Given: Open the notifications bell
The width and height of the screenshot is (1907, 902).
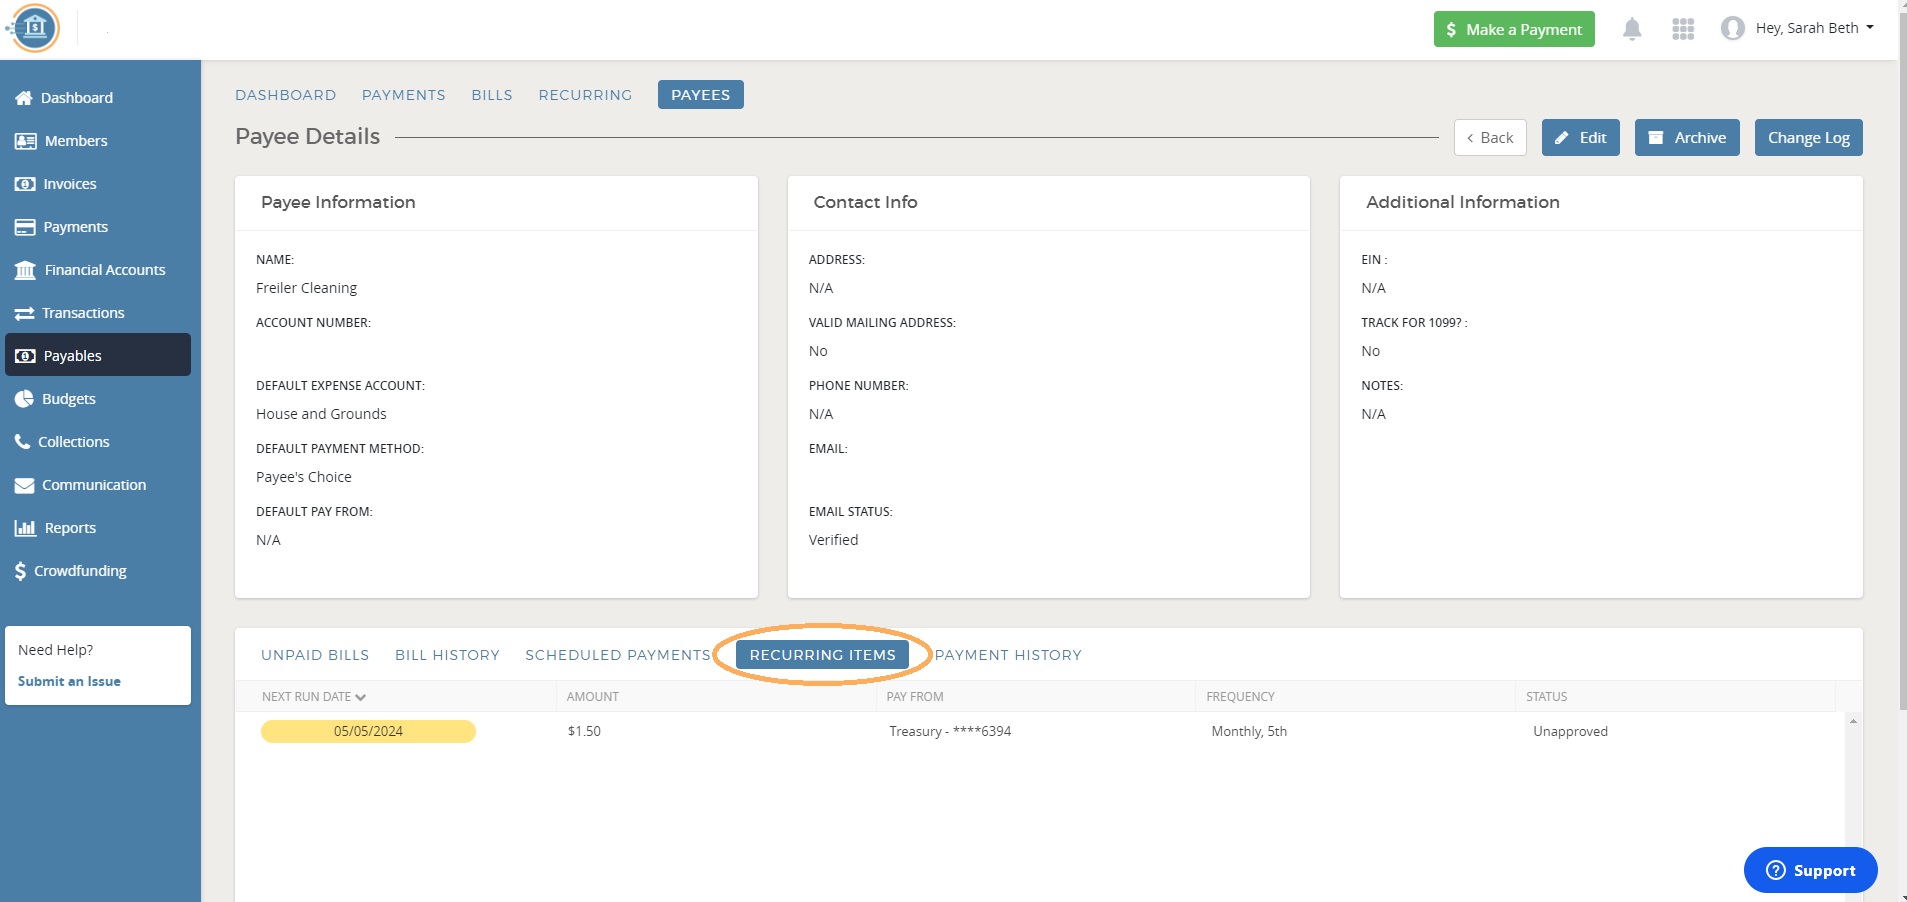Looking at the screenshot, I should (x=1630, y=27).
